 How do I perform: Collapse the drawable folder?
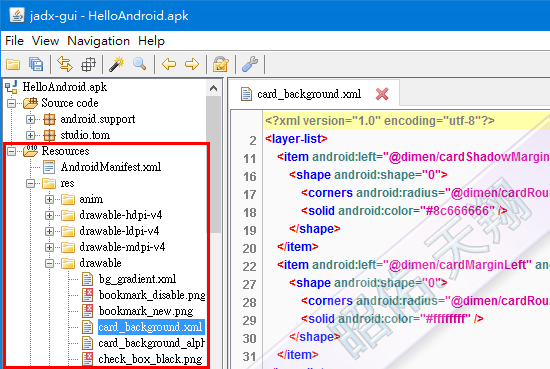pos(49,263)
